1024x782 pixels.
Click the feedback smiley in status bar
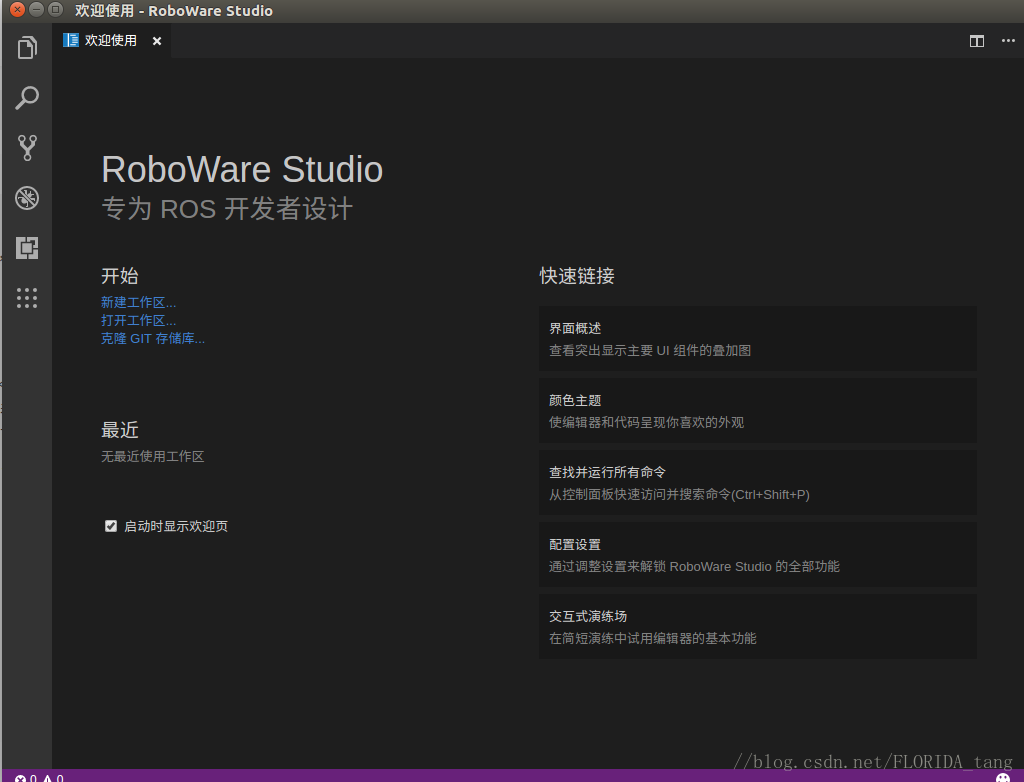(x=1002, y=777)
